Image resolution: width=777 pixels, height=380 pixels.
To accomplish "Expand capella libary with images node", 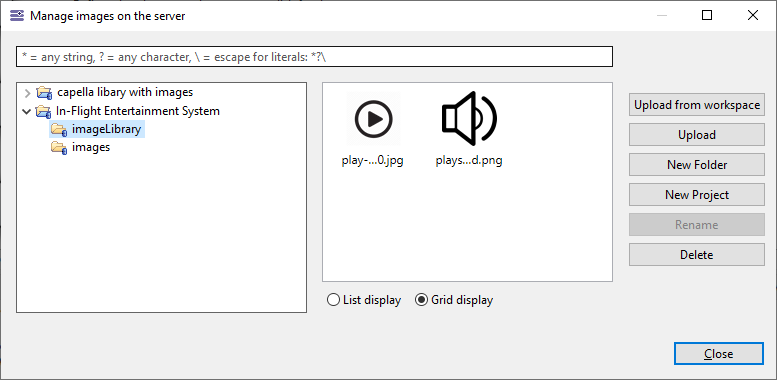I will 27,93.
